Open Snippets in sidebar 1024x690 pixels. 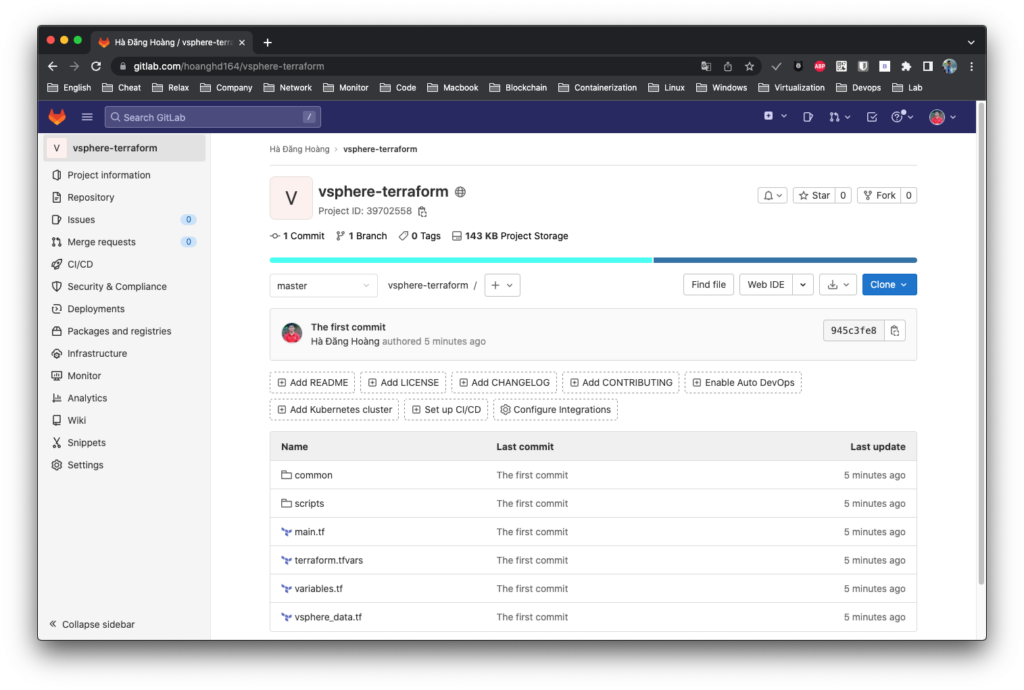124,442
